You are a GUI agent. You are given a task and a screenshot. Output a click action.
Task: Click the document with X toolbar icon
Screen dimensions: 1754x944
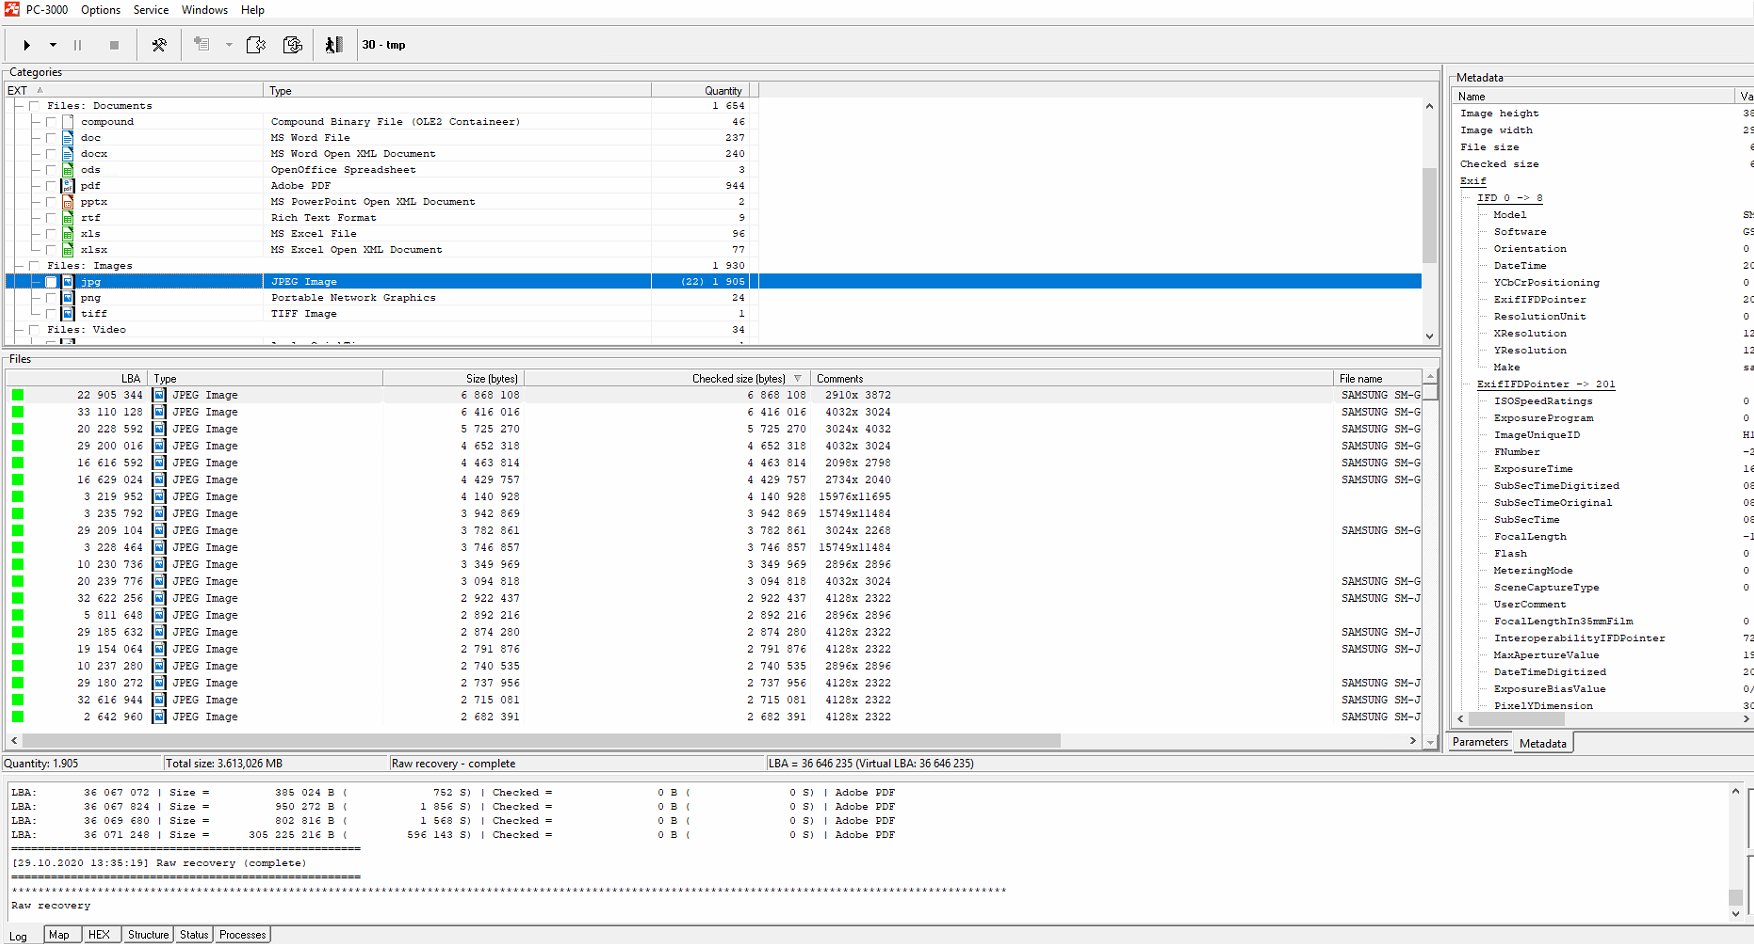256,45
